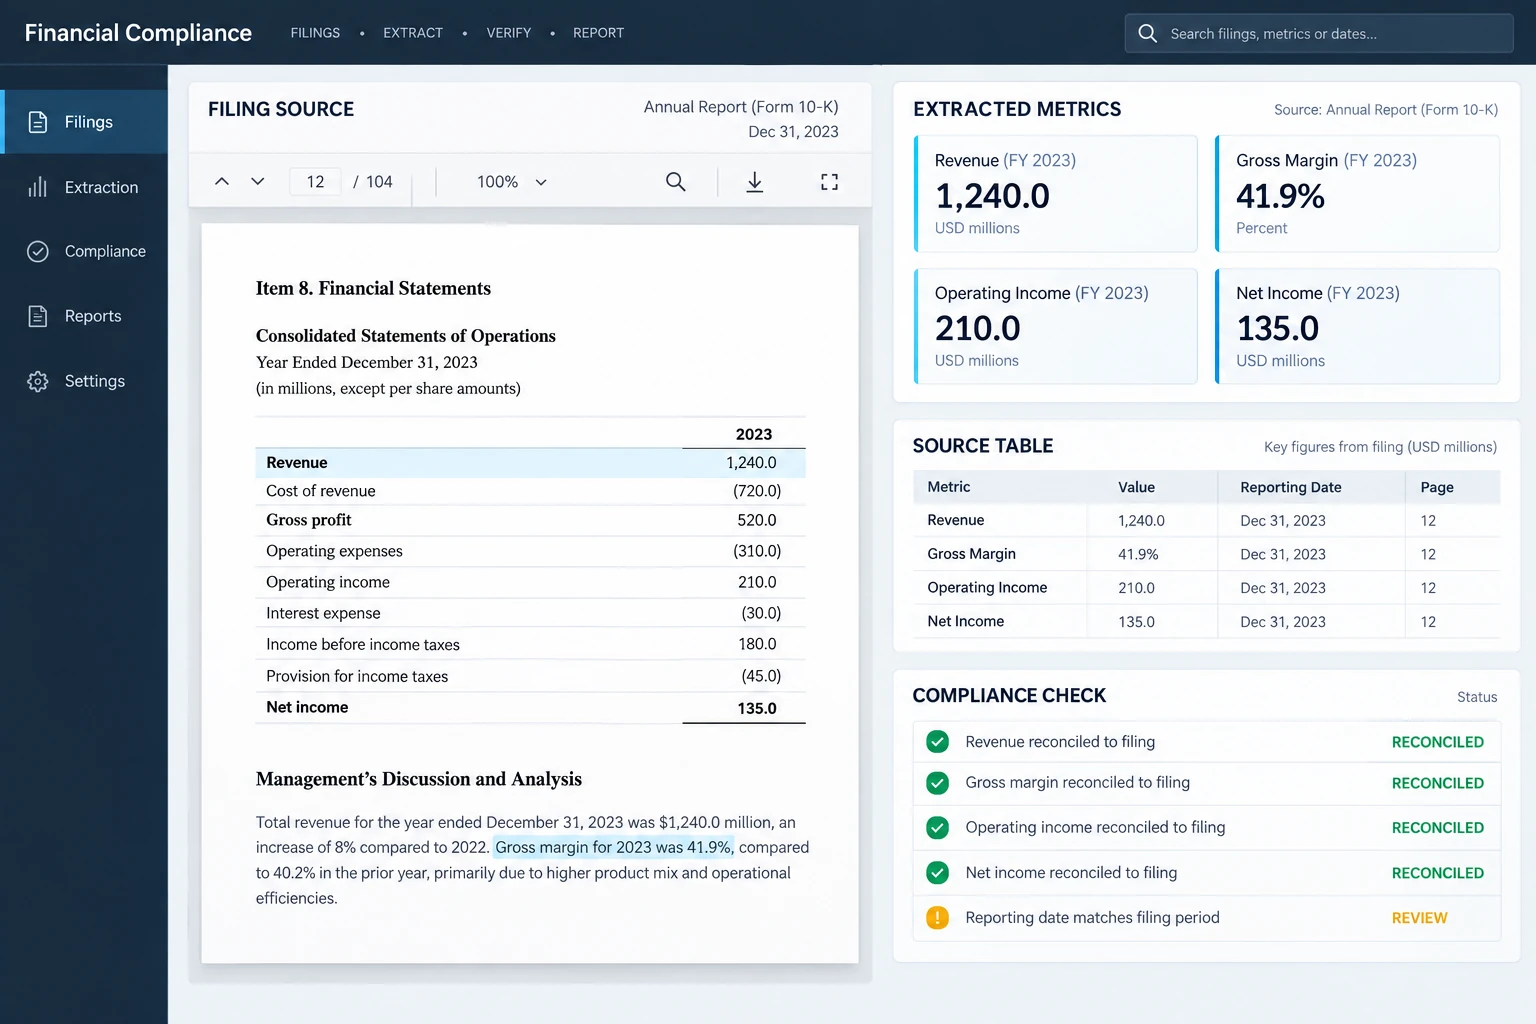Select highlighted Revenue row in statement
1536x1024 pixels.
(x=530, y=463)
